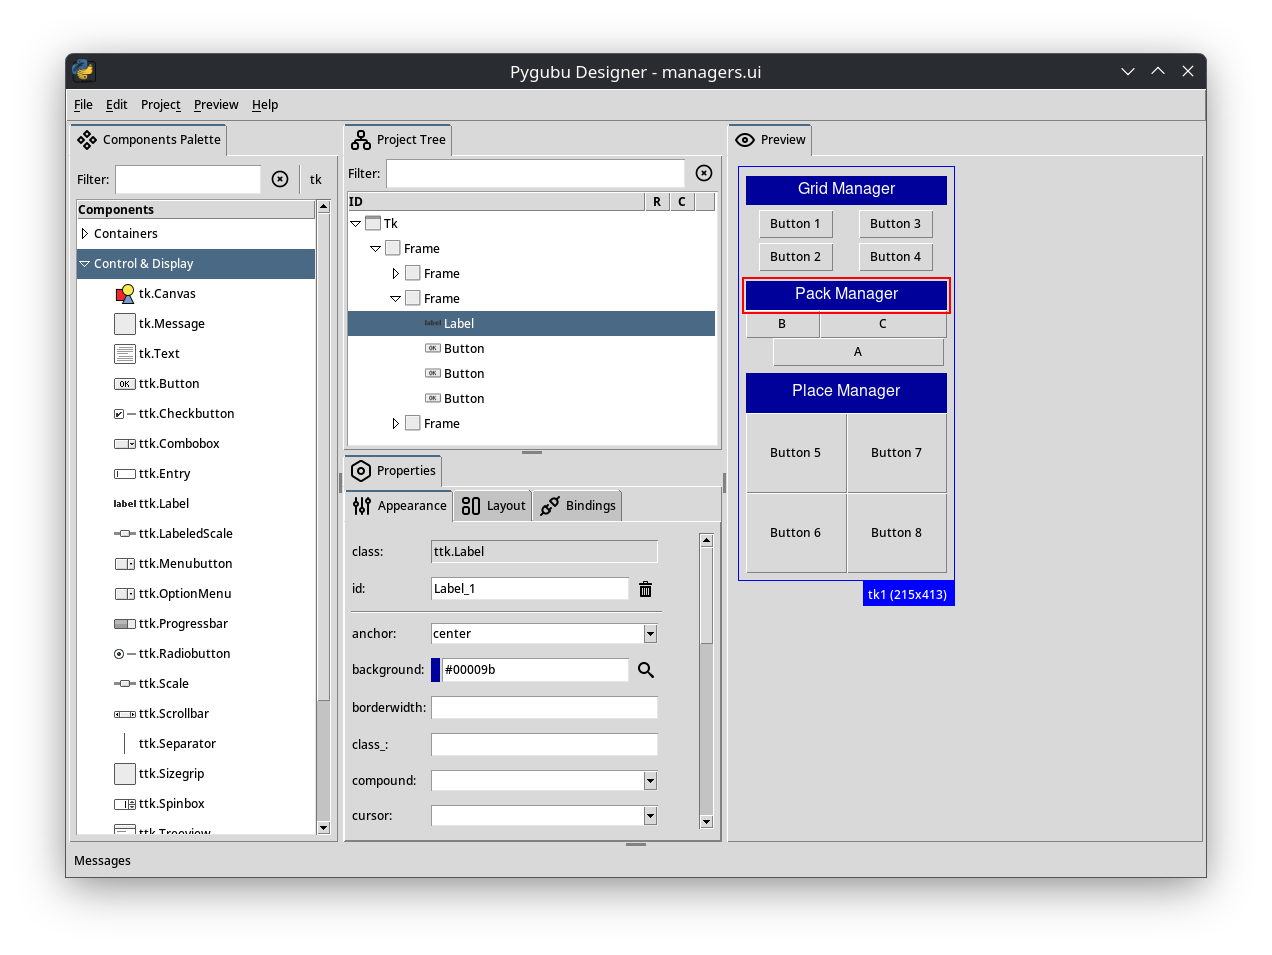
Task: Select the tk.Message palette icon
Action: click(x=125, y=324)
